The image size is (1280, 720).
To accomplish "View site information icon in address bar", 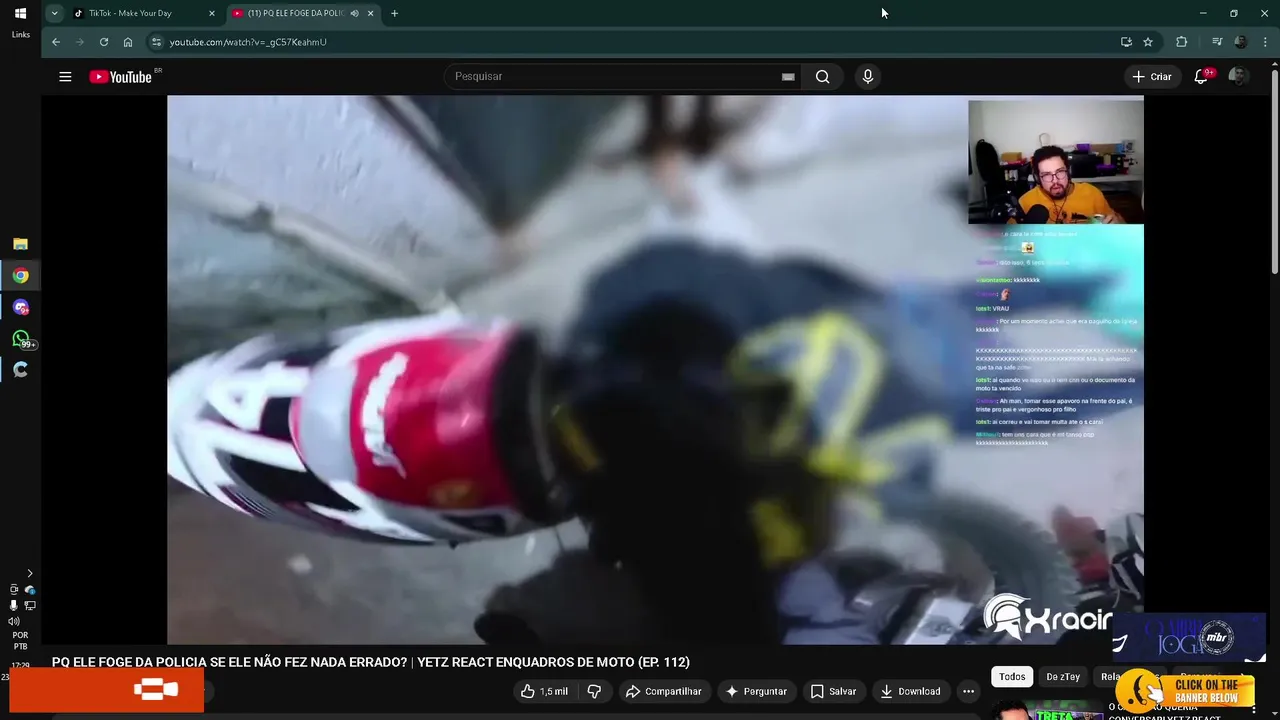I will (x=155, y=42).
